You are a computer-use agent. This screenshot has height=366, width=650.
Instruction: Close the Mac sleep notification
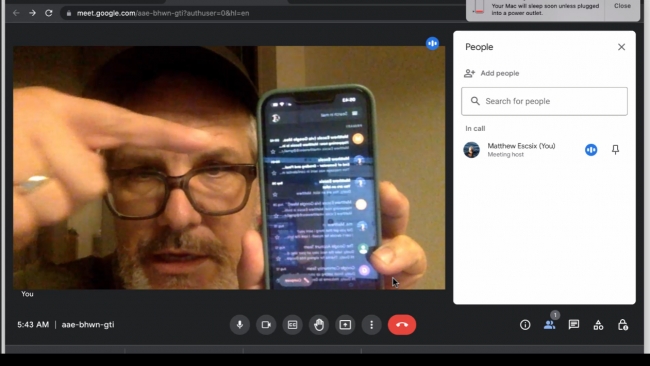[622, 6]
